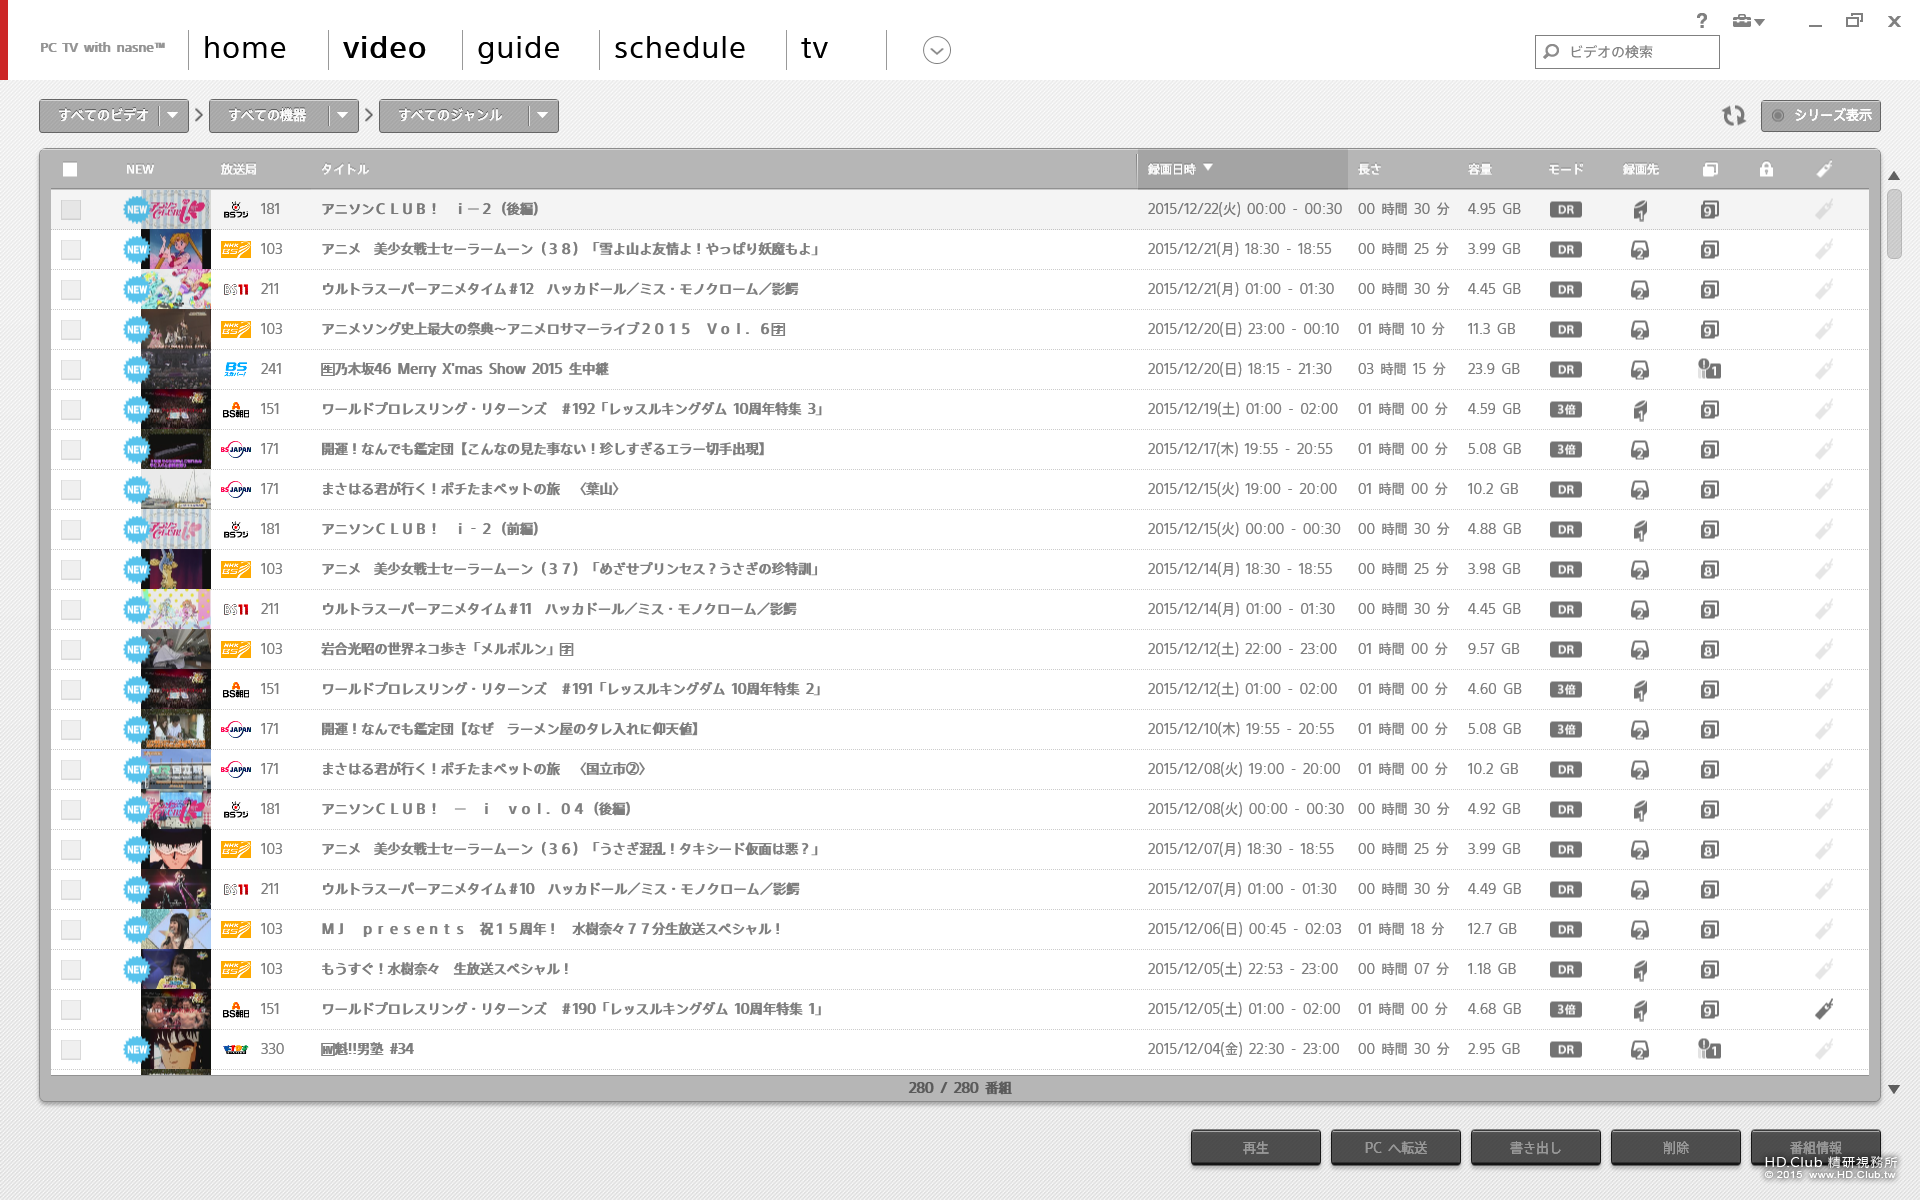
Task: Open the toolbox settings icon
Action: 1748,21
